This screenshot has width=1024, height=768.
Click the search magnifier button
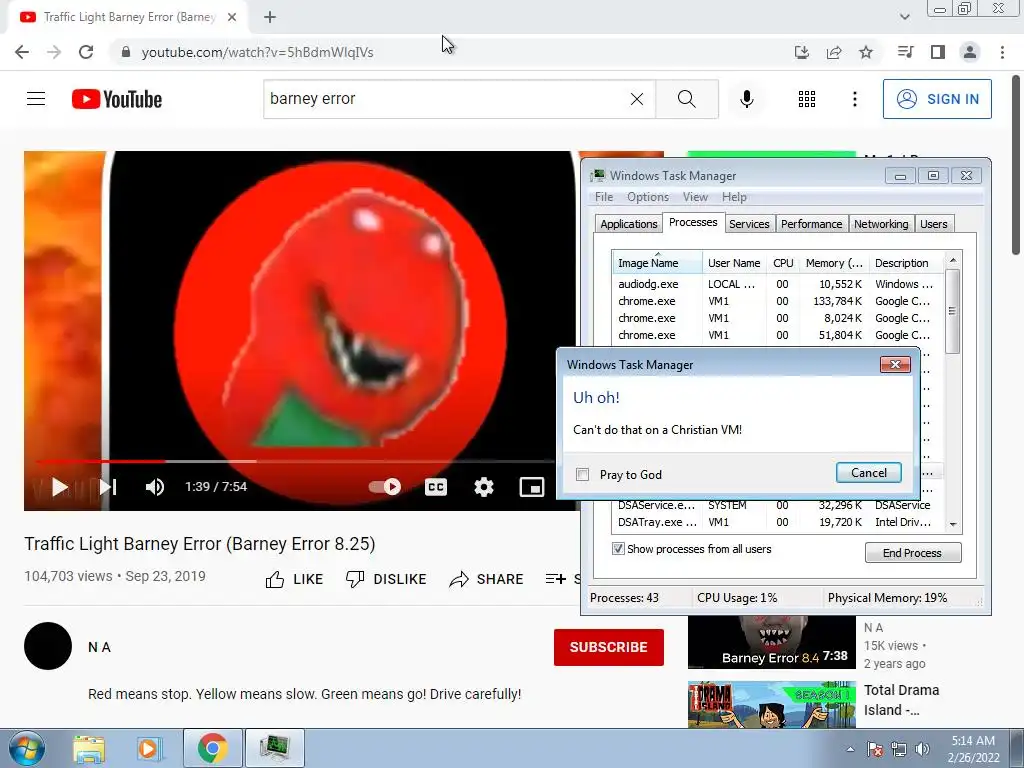tap(686, 99)
